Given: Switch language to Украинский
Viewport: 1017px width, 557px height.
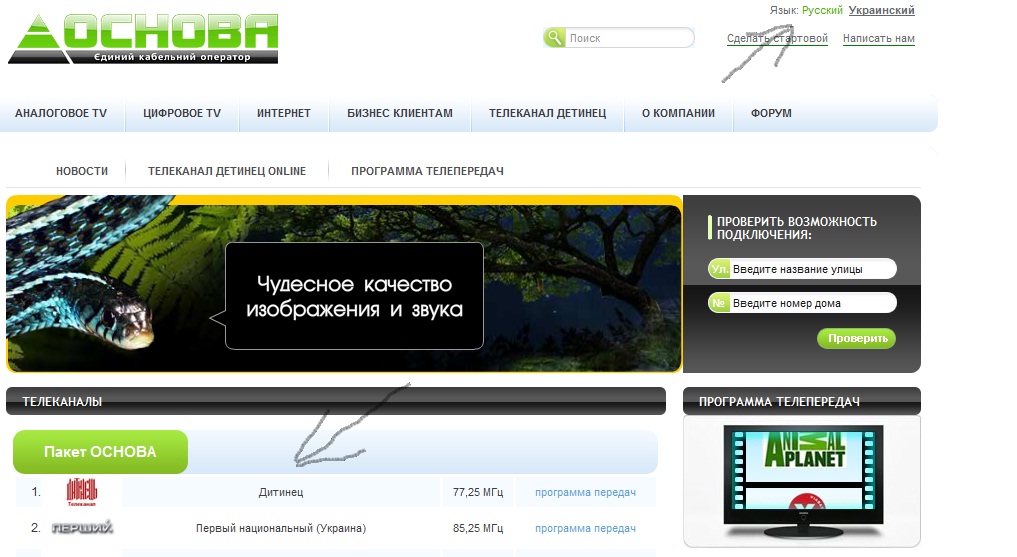Looking at the screenshot, I should [x=881, y=11].
